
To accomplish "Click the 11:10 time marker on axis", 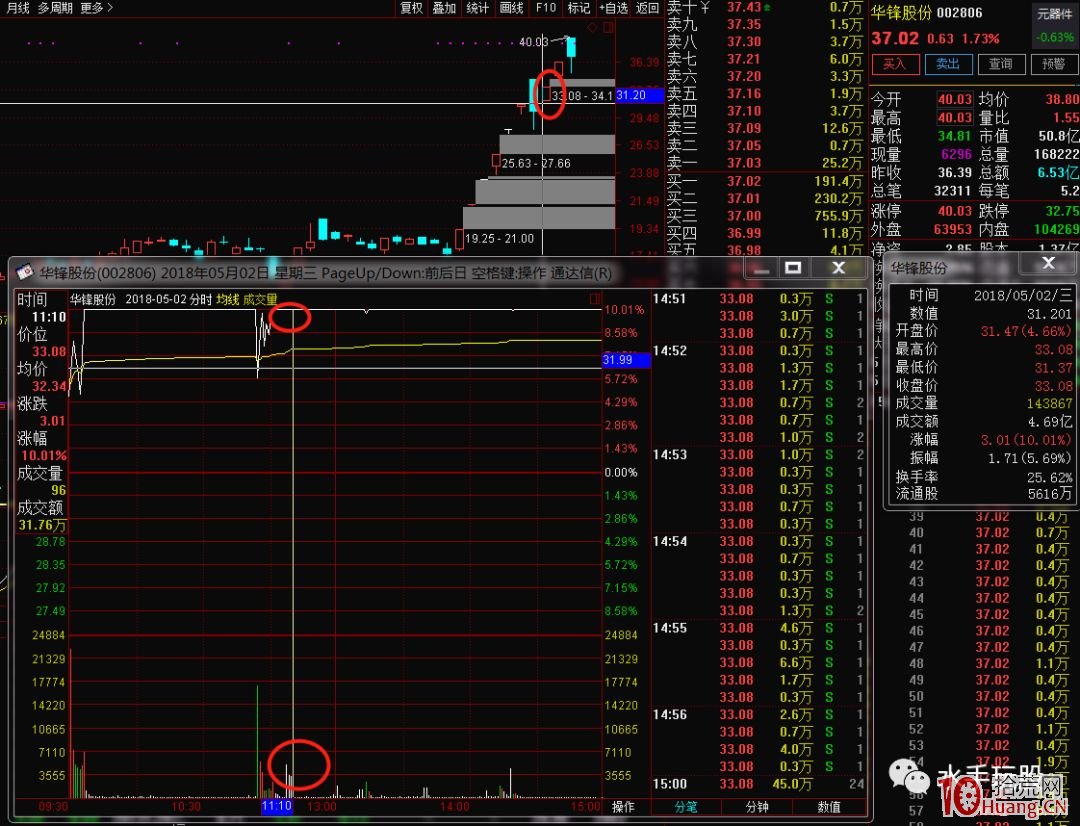I will pyautogui.click(x=277, y=806).
